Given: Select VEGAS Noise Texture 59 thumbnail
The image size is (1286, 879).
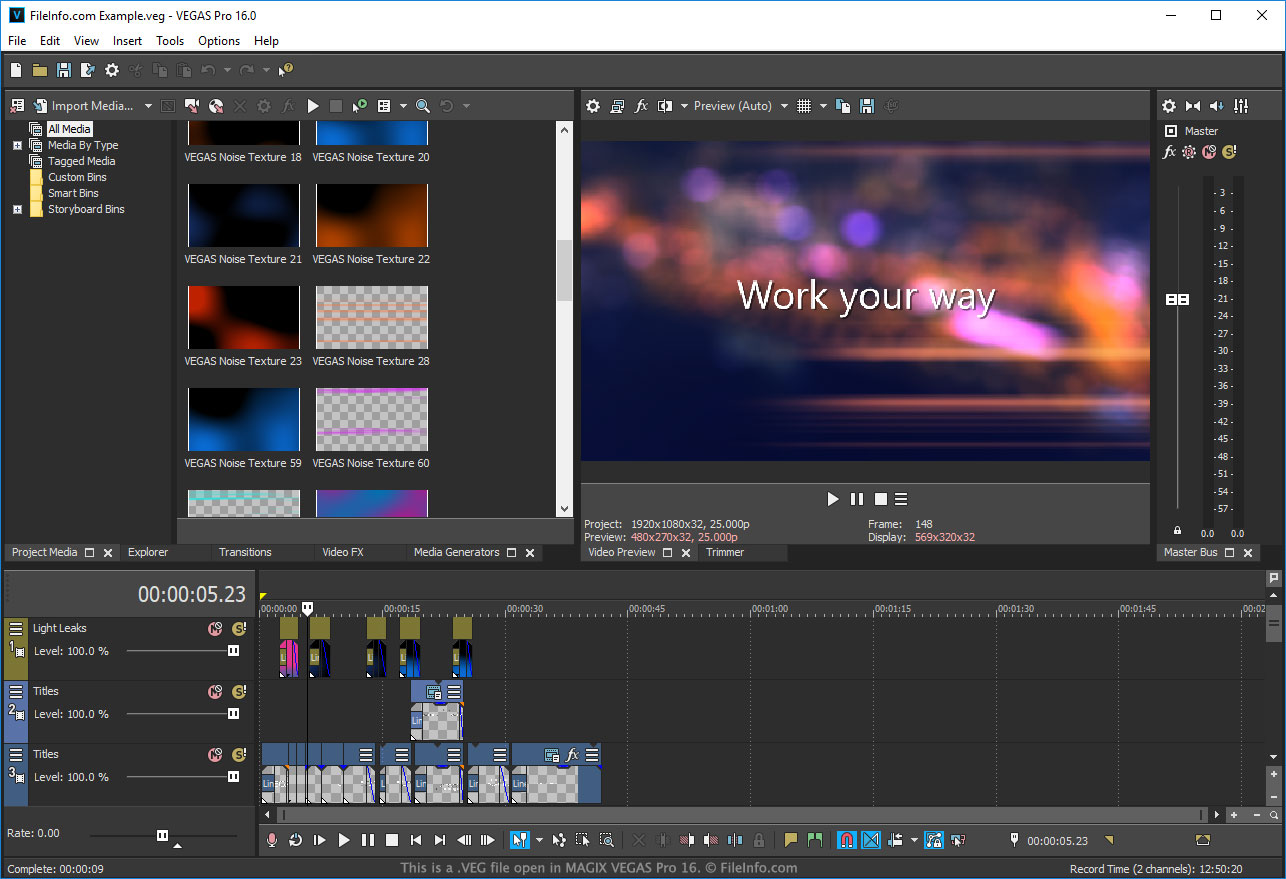Looking at the screenshot, I should [x=244, y=419].
